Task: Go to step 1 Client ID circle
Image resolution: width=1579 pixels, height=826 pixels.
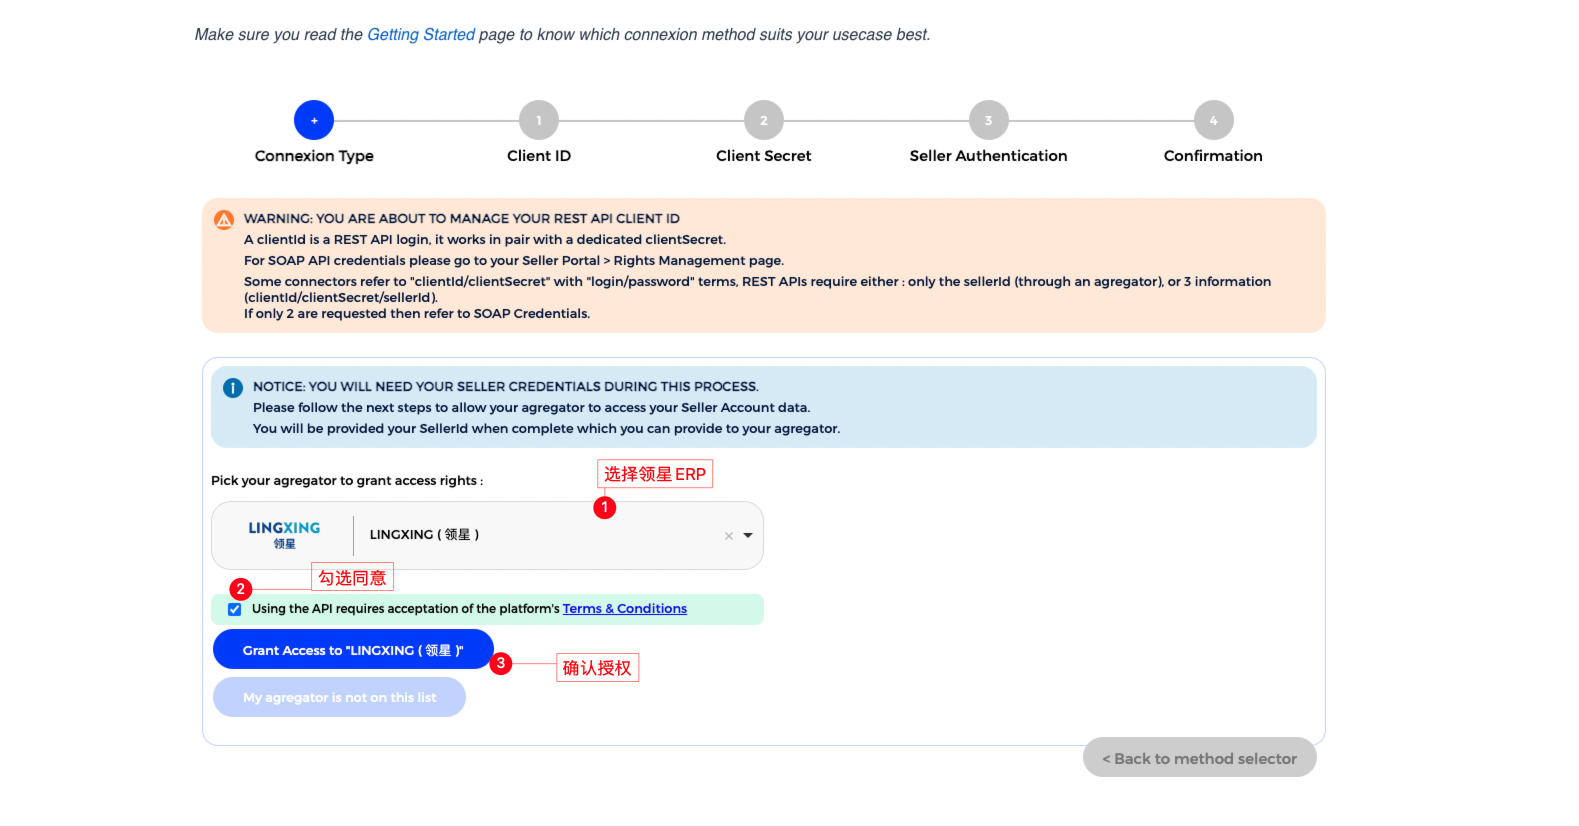Action: (539, 120)
